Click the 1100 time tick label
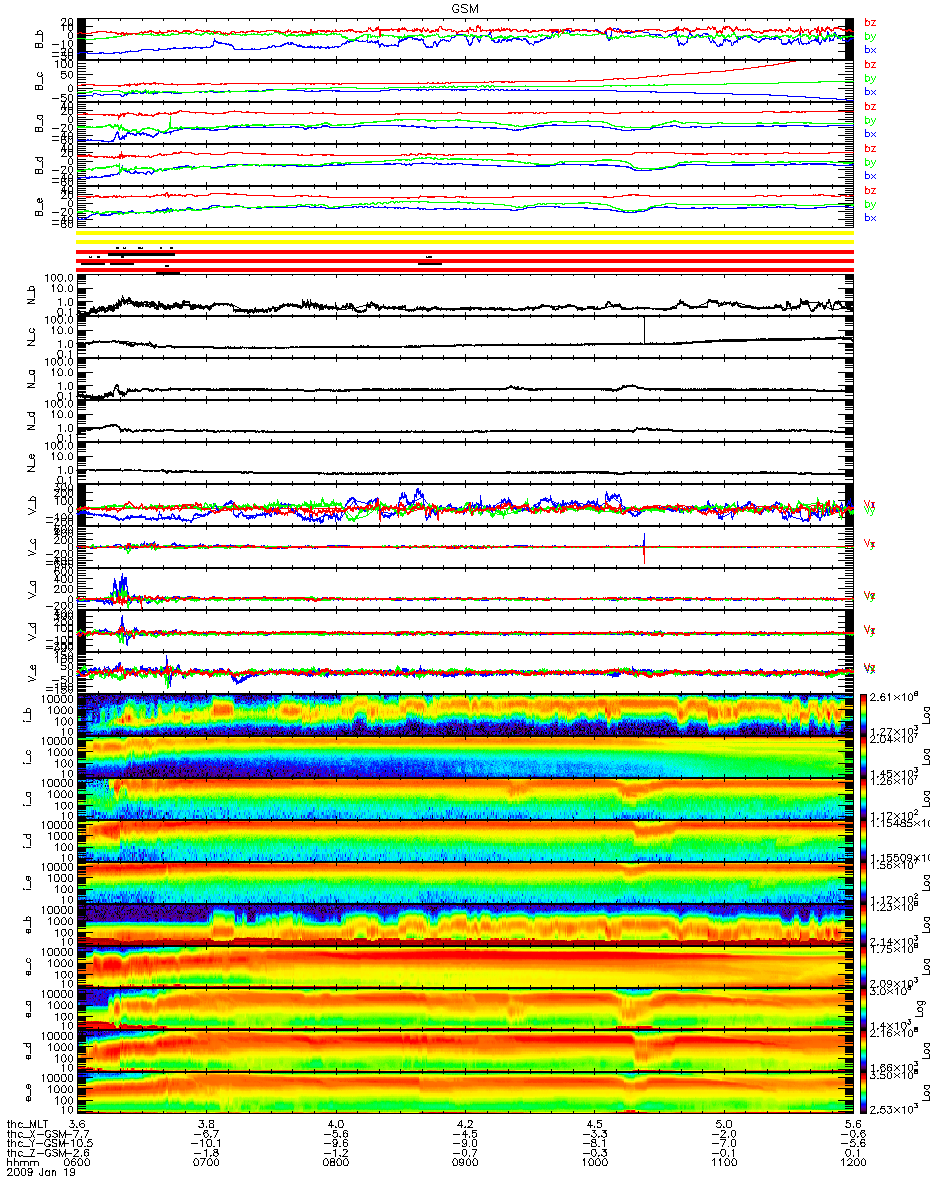 [723, 1163]
